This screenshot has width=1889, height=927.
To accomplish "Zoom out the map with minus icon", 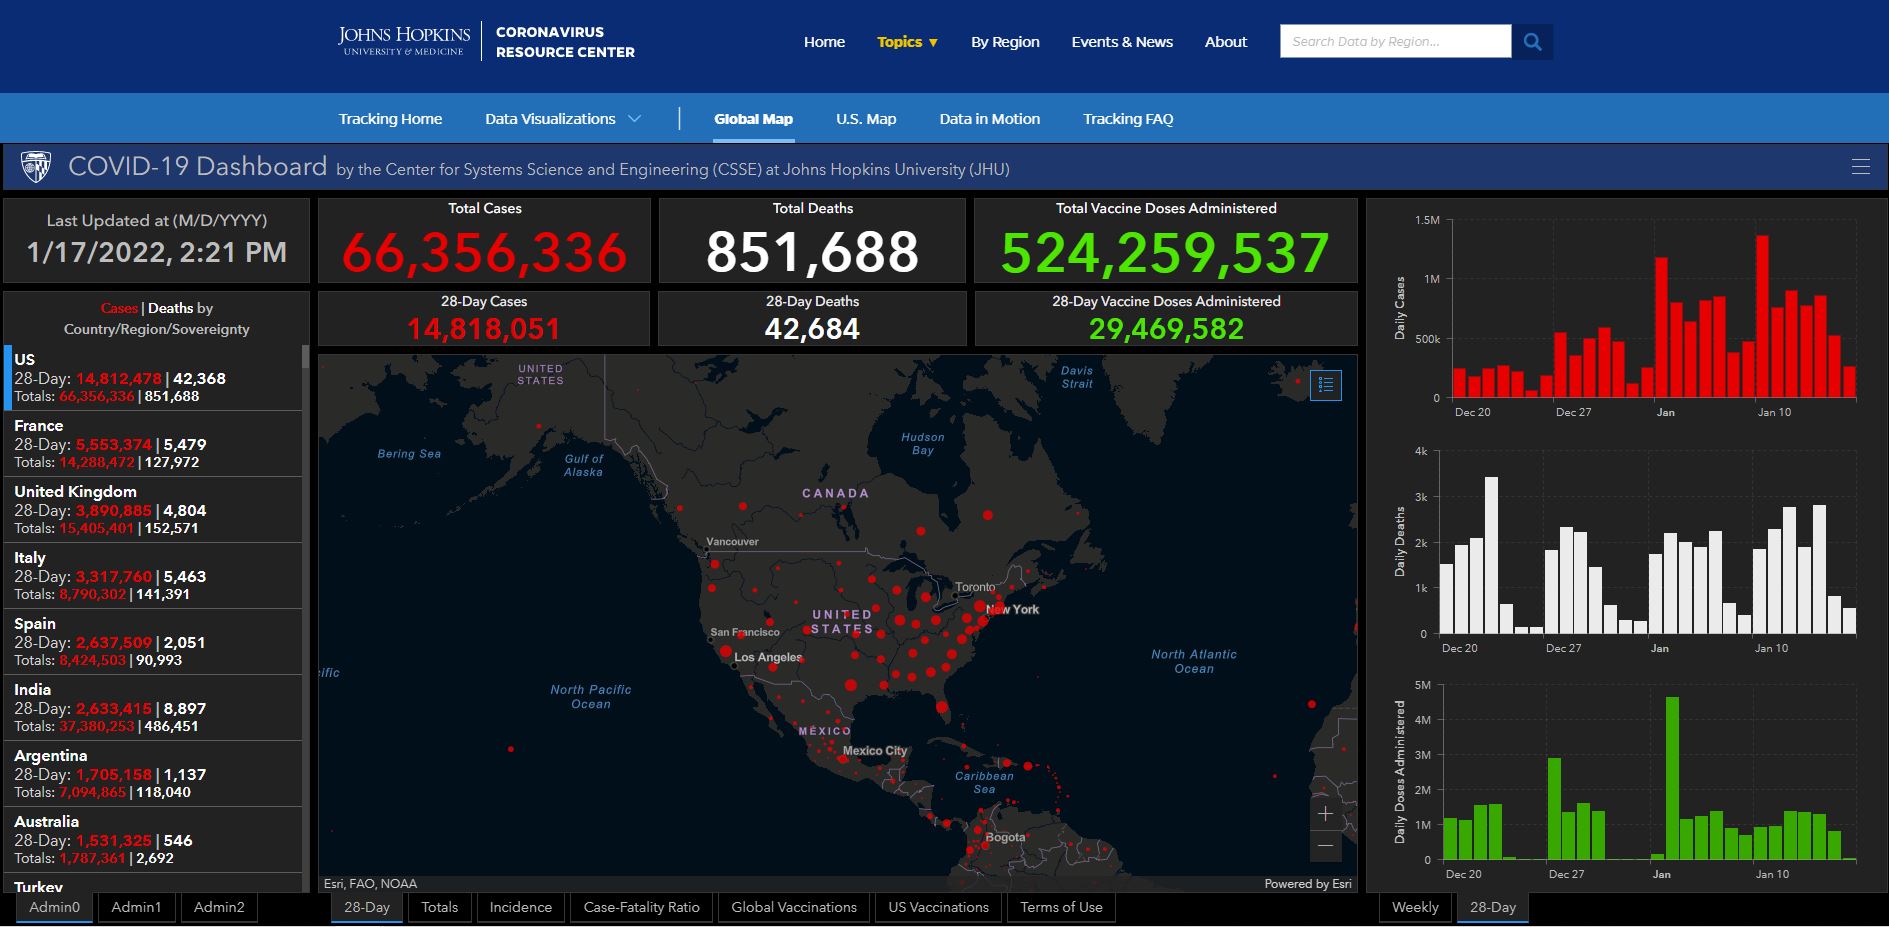I will [1325, 846].
